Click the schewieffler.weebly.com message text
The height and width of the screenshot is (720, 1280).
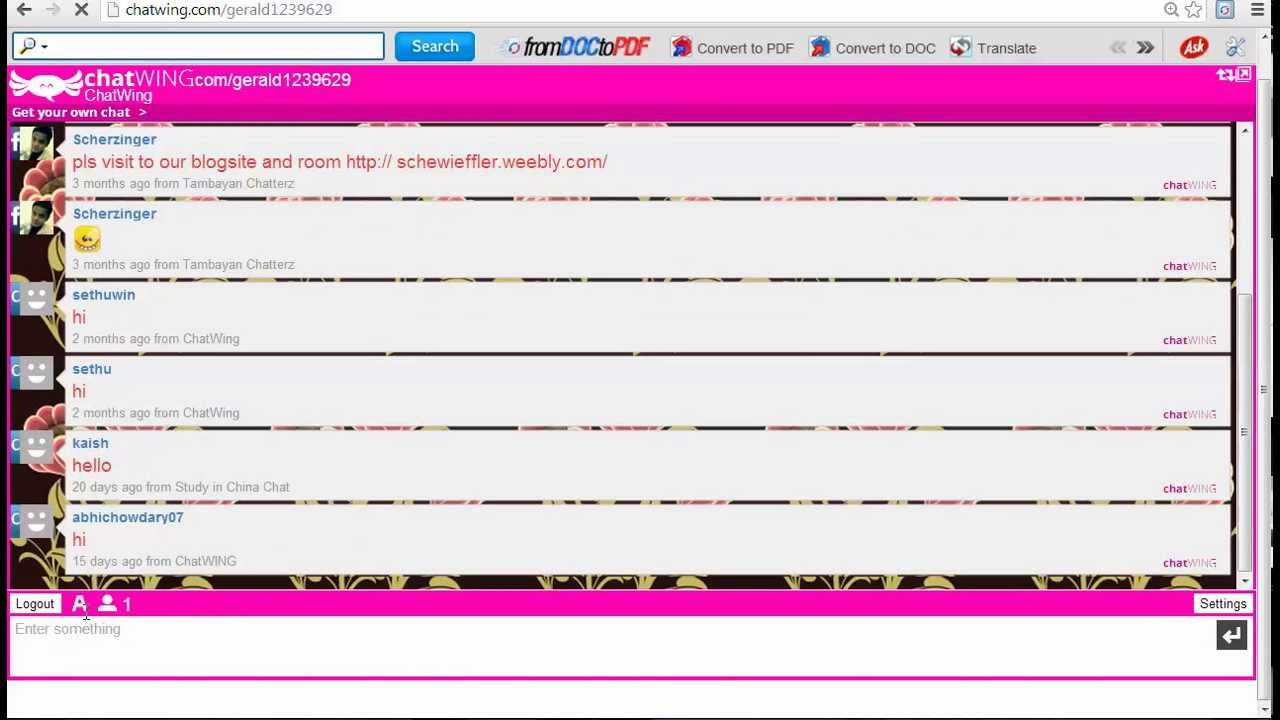(340, 161)
